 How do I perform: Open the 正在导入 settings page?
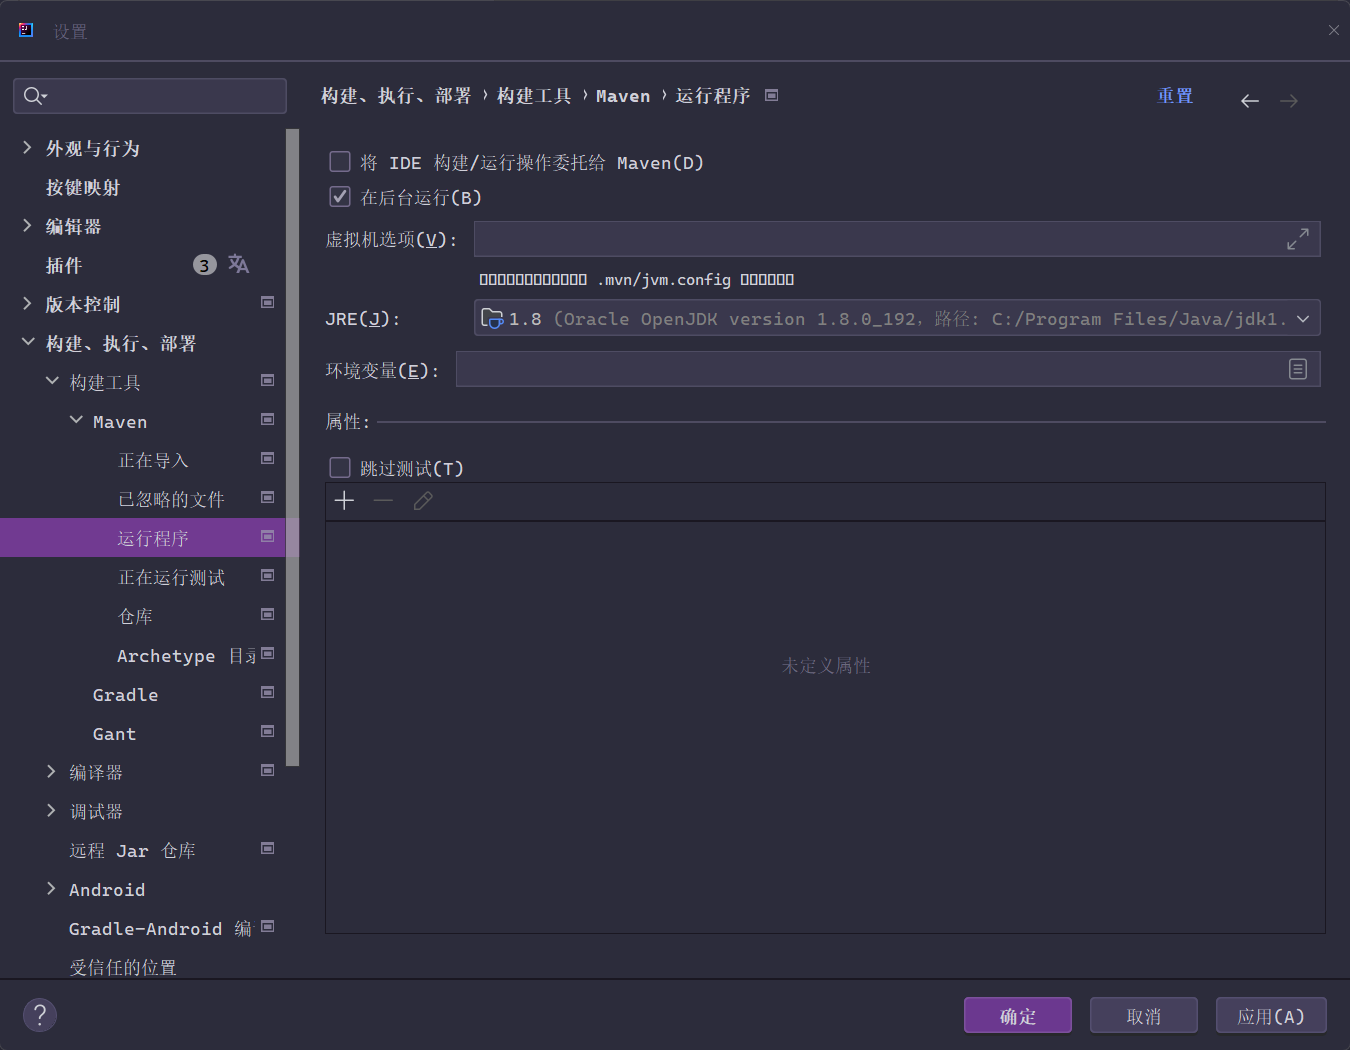pyautogui.click(x=153, y=460)
